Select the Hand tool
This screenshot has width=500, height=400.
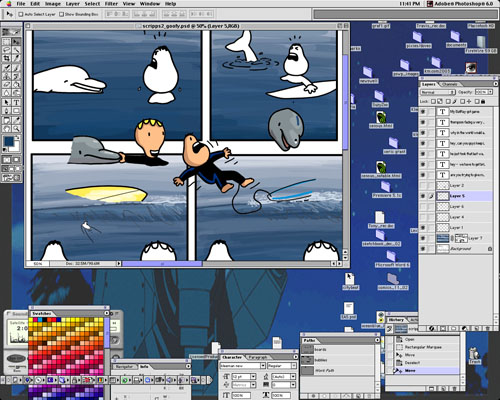(6, 129)
